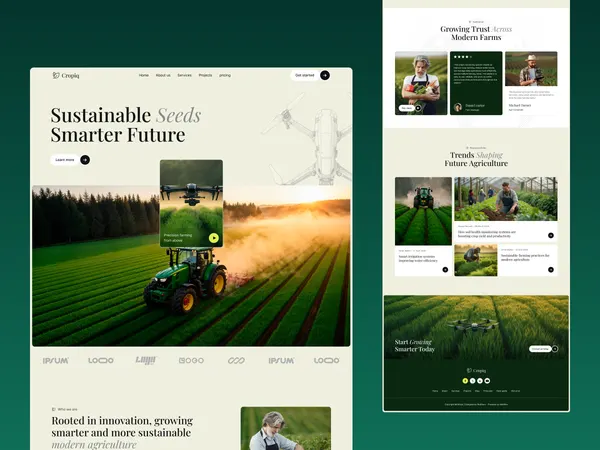Click the star rating on the green testimonial card

point(462,57)
